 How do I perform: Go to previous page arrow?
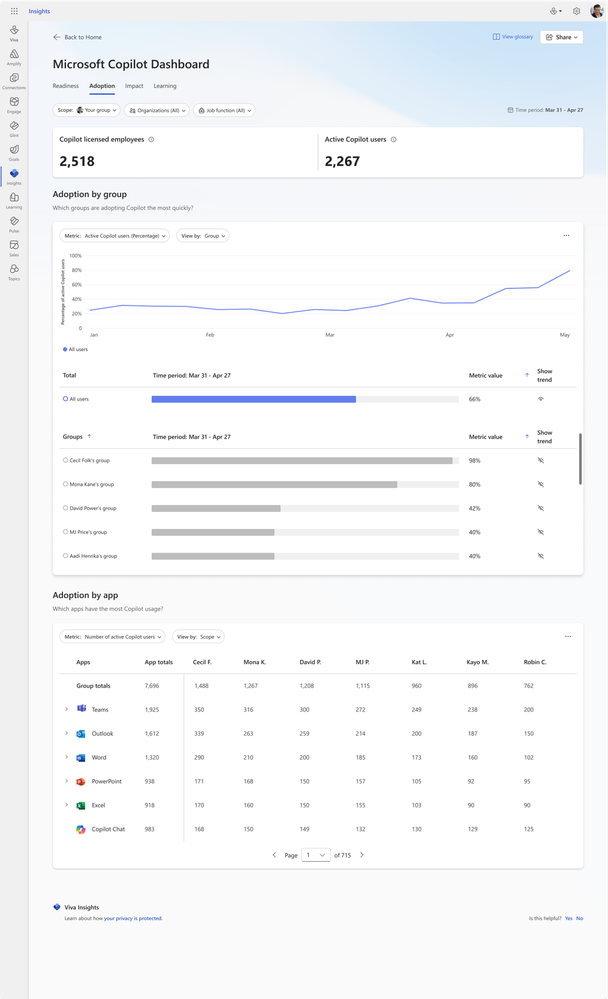coord(274,855)
